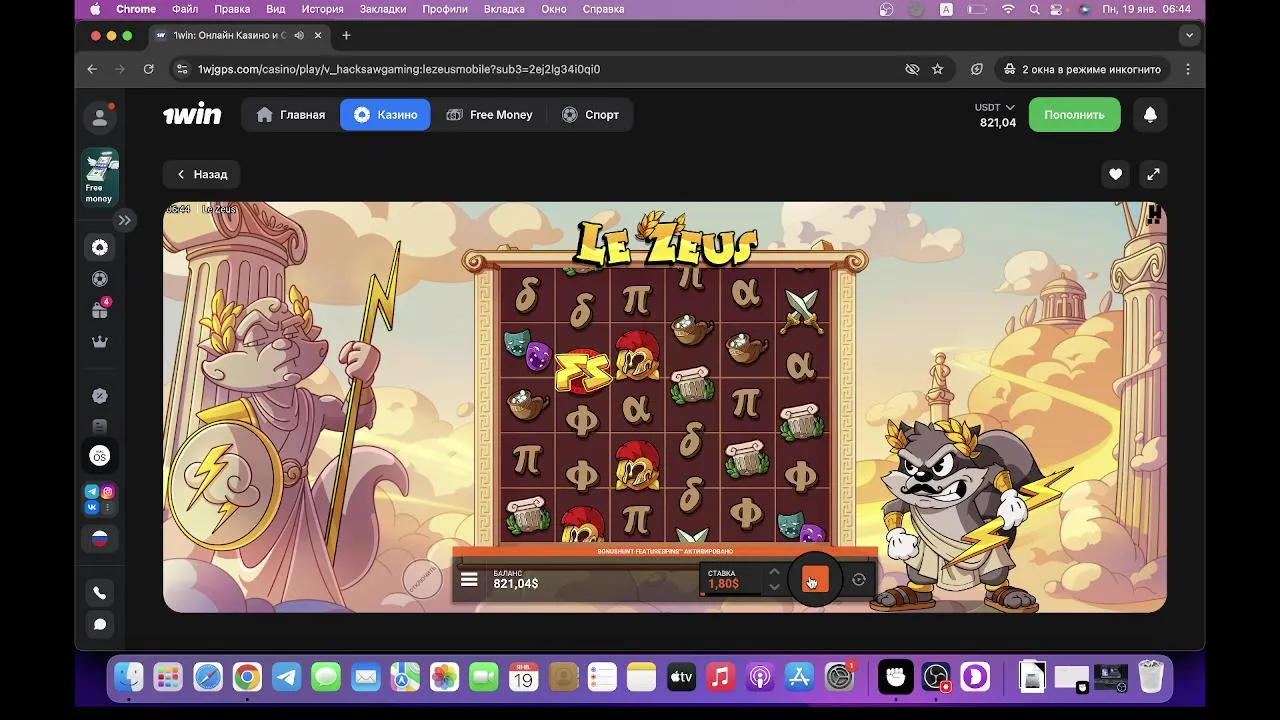
Task: Open the live chat bubble icon
Action: [x=100, y=624]
